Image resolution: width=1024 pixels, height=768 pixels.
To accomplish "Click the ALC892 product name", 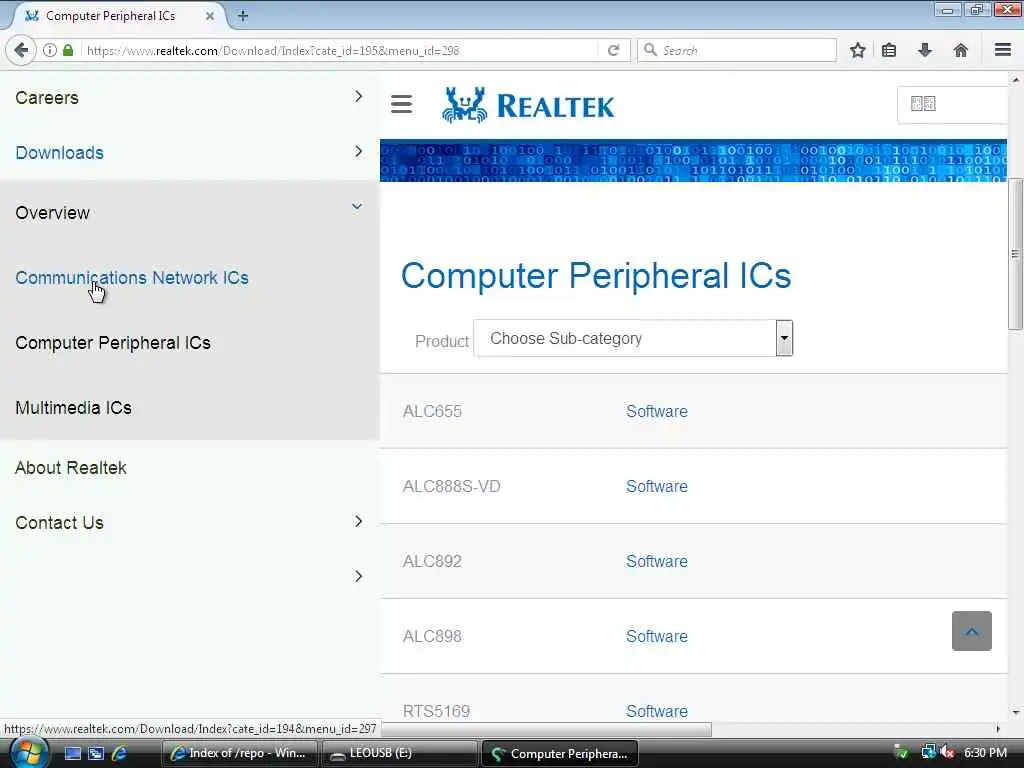I will (x=432, y=562).
